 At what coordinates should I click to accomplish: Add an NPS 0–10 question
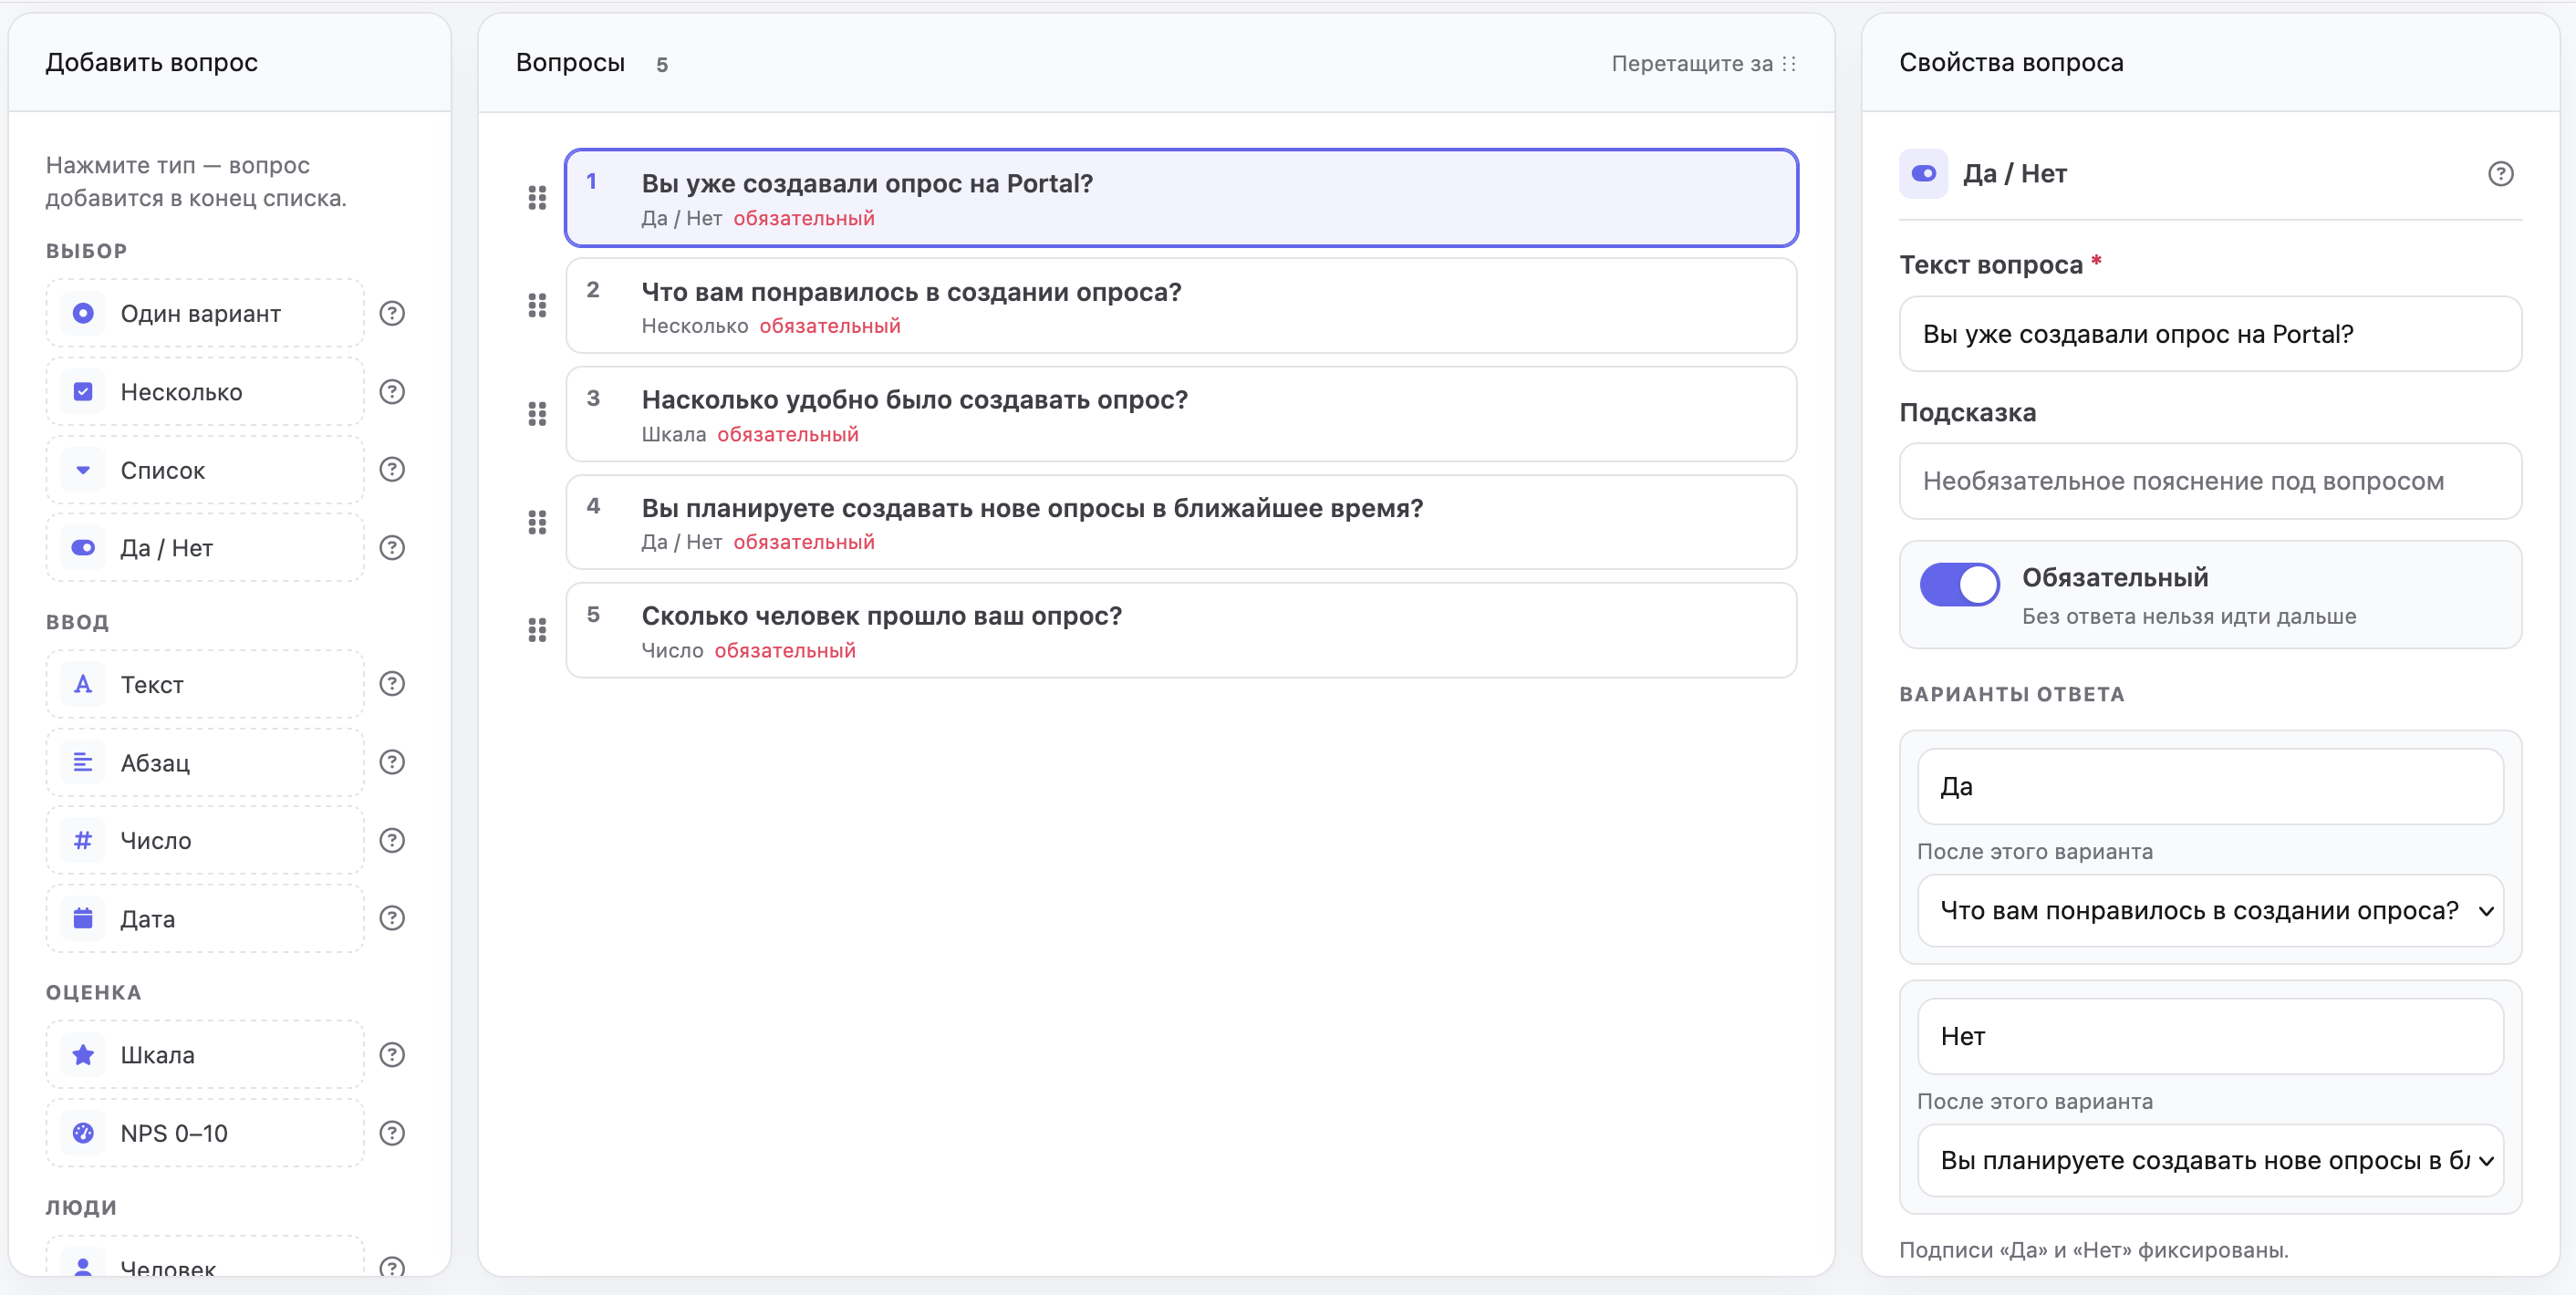(x=205, y=1132)
